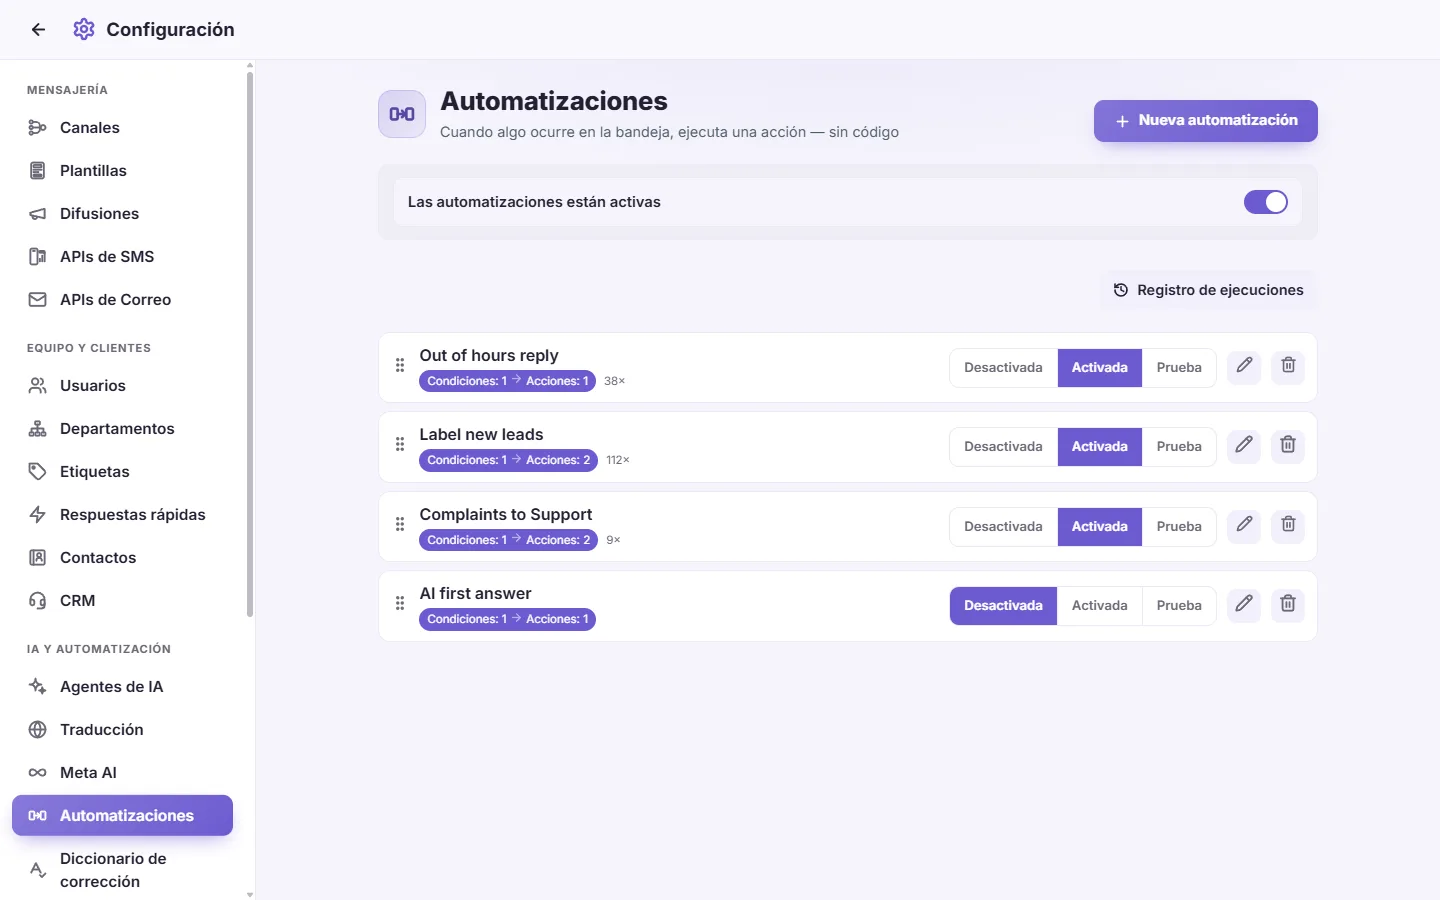Image resolution: width=1440 pixels, height=900 pixels.
Task: Set Label new leads to Prueba
Action: (x=1179, y=447)
